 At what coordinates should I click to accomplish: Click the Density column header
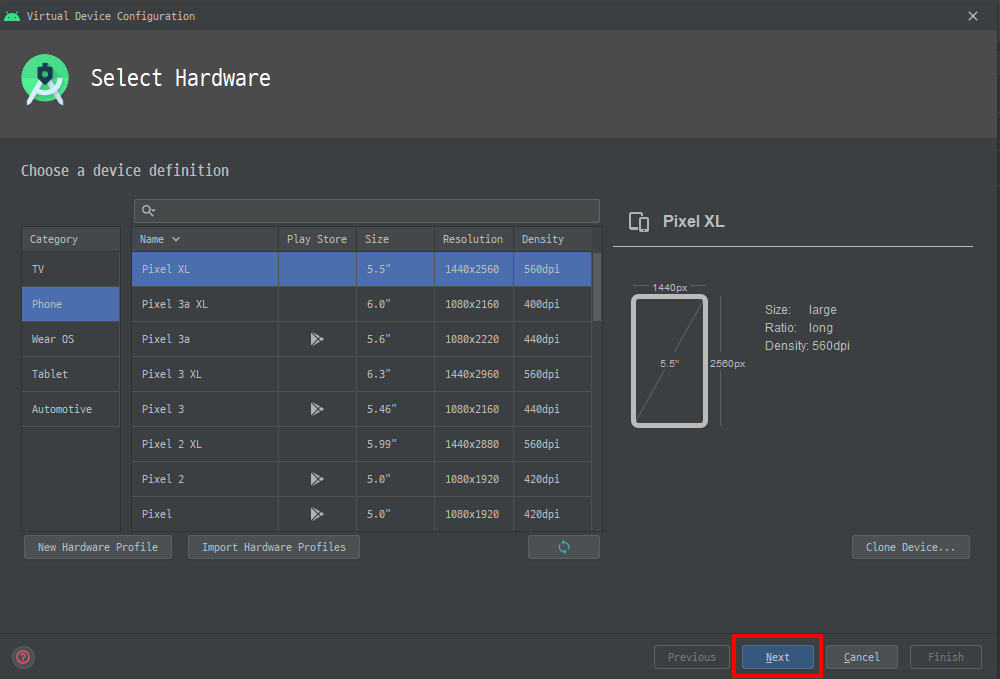[x=552, y=239]
